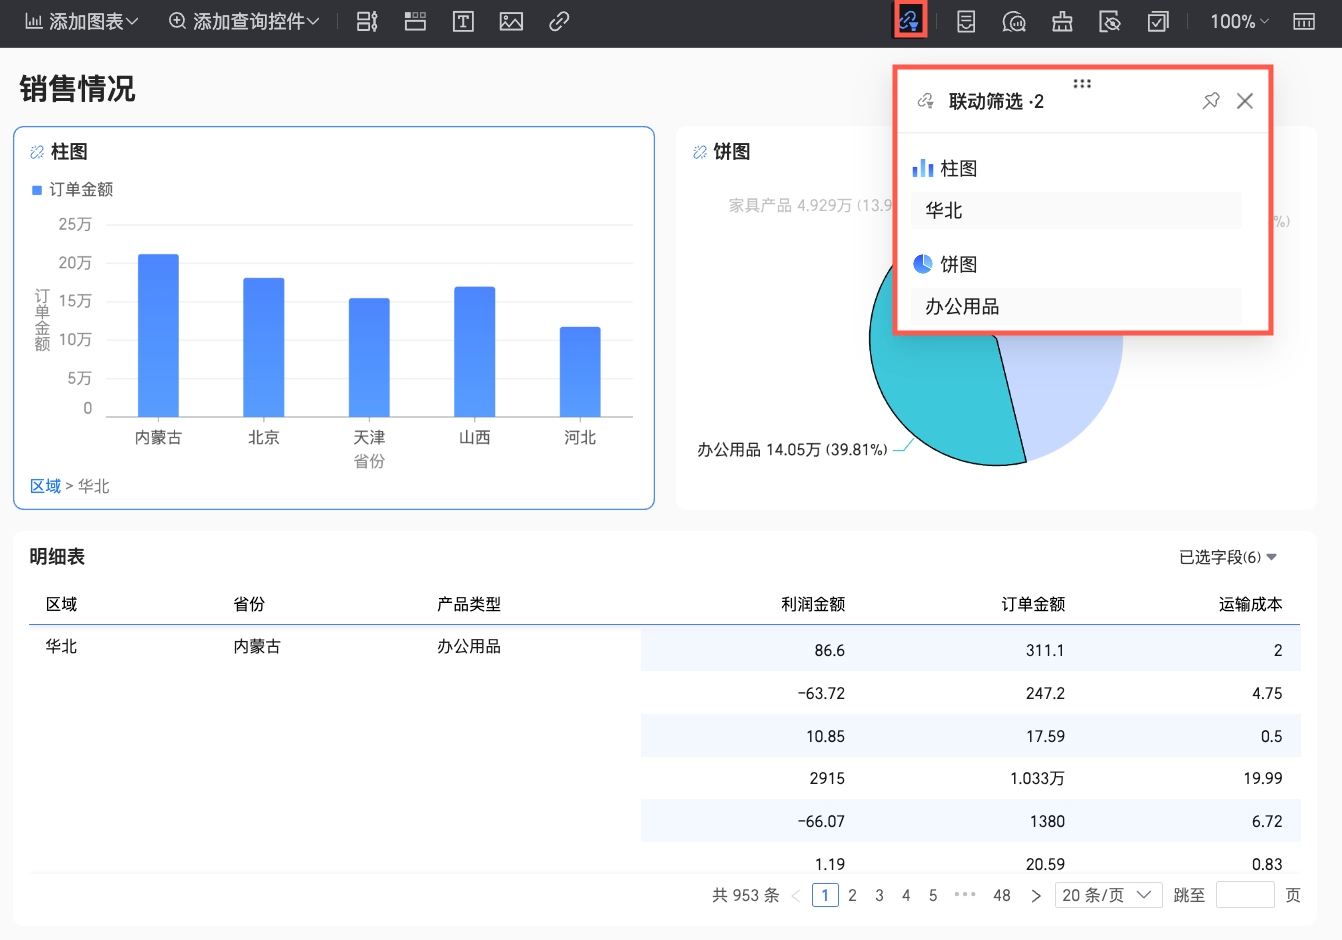Close the 联动筛选 panel

click(1245, 101)
